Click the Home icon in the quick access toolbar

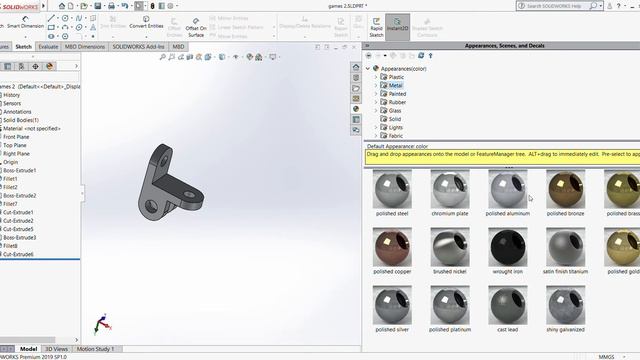tap(62, 6)
